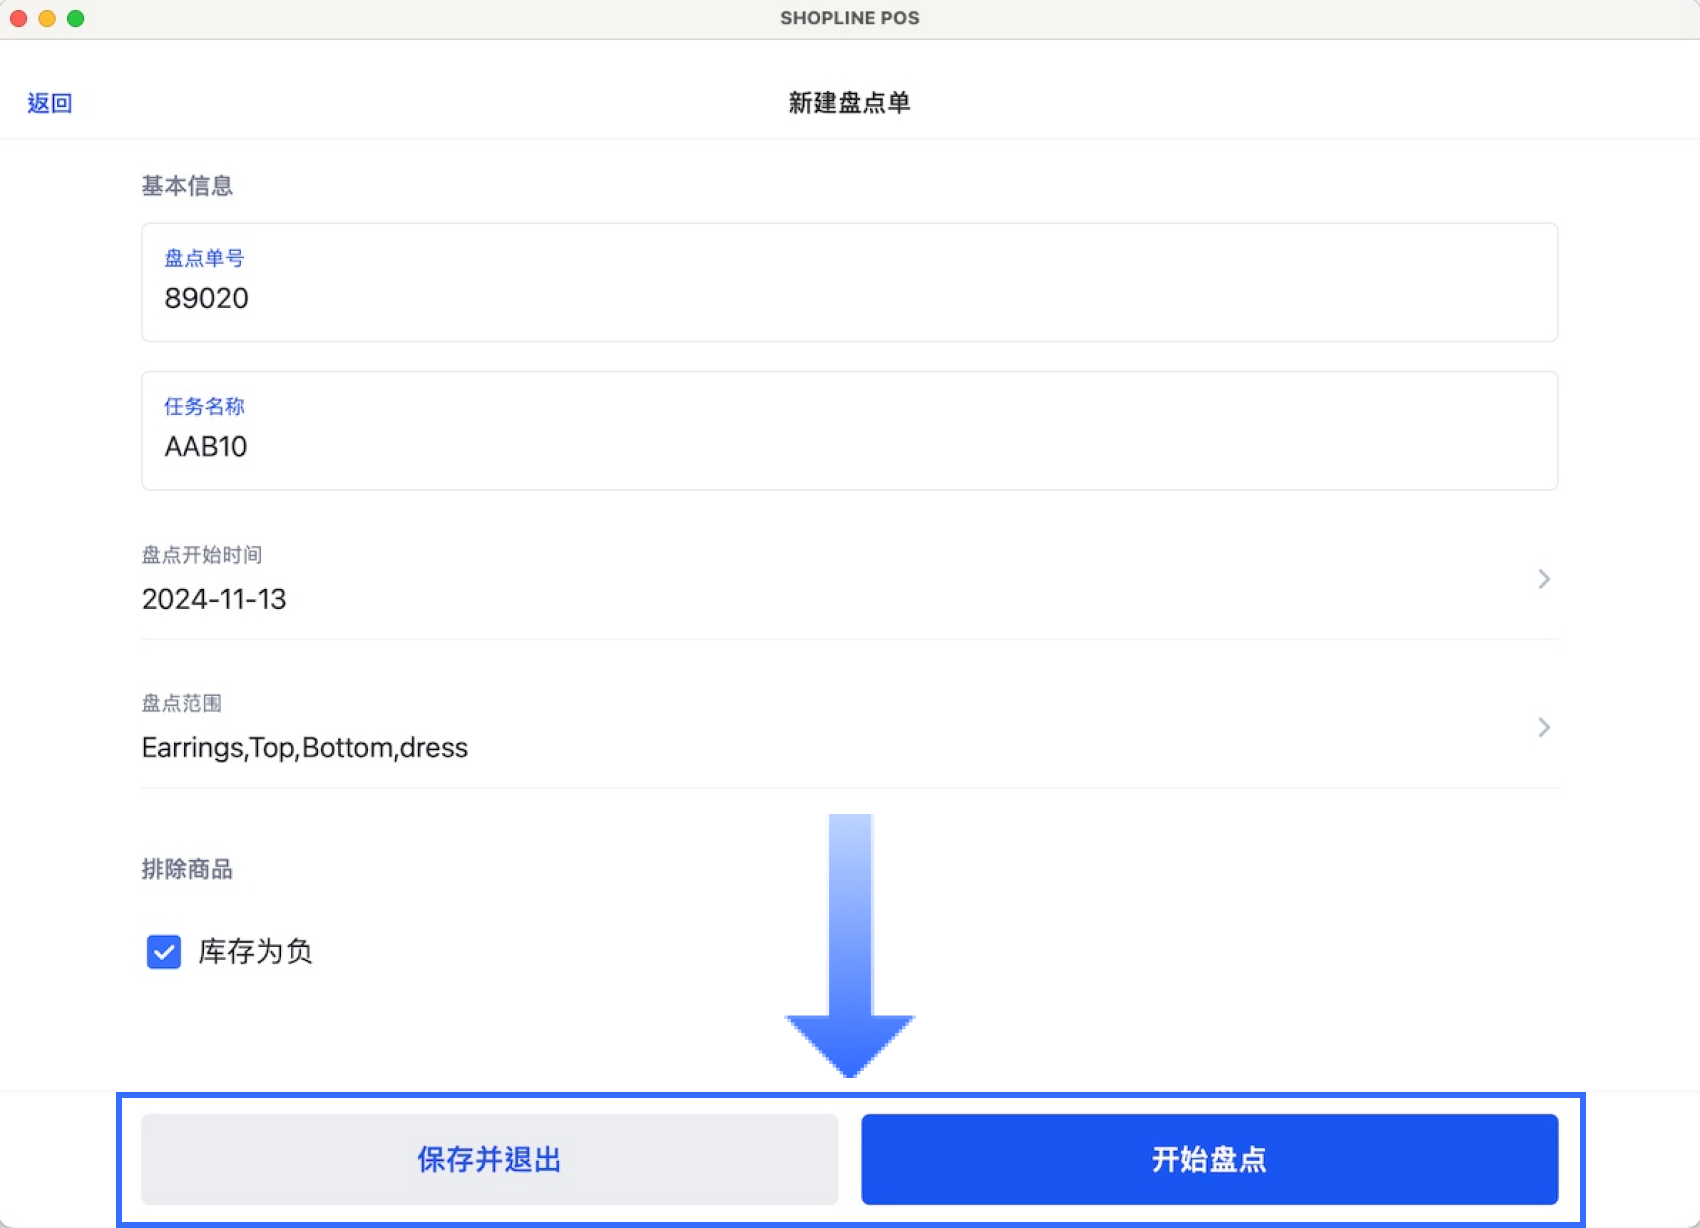Minimize the SHOPLINE POS window
Screen dimensions: 1700x1228
click(x=47, y=18)
